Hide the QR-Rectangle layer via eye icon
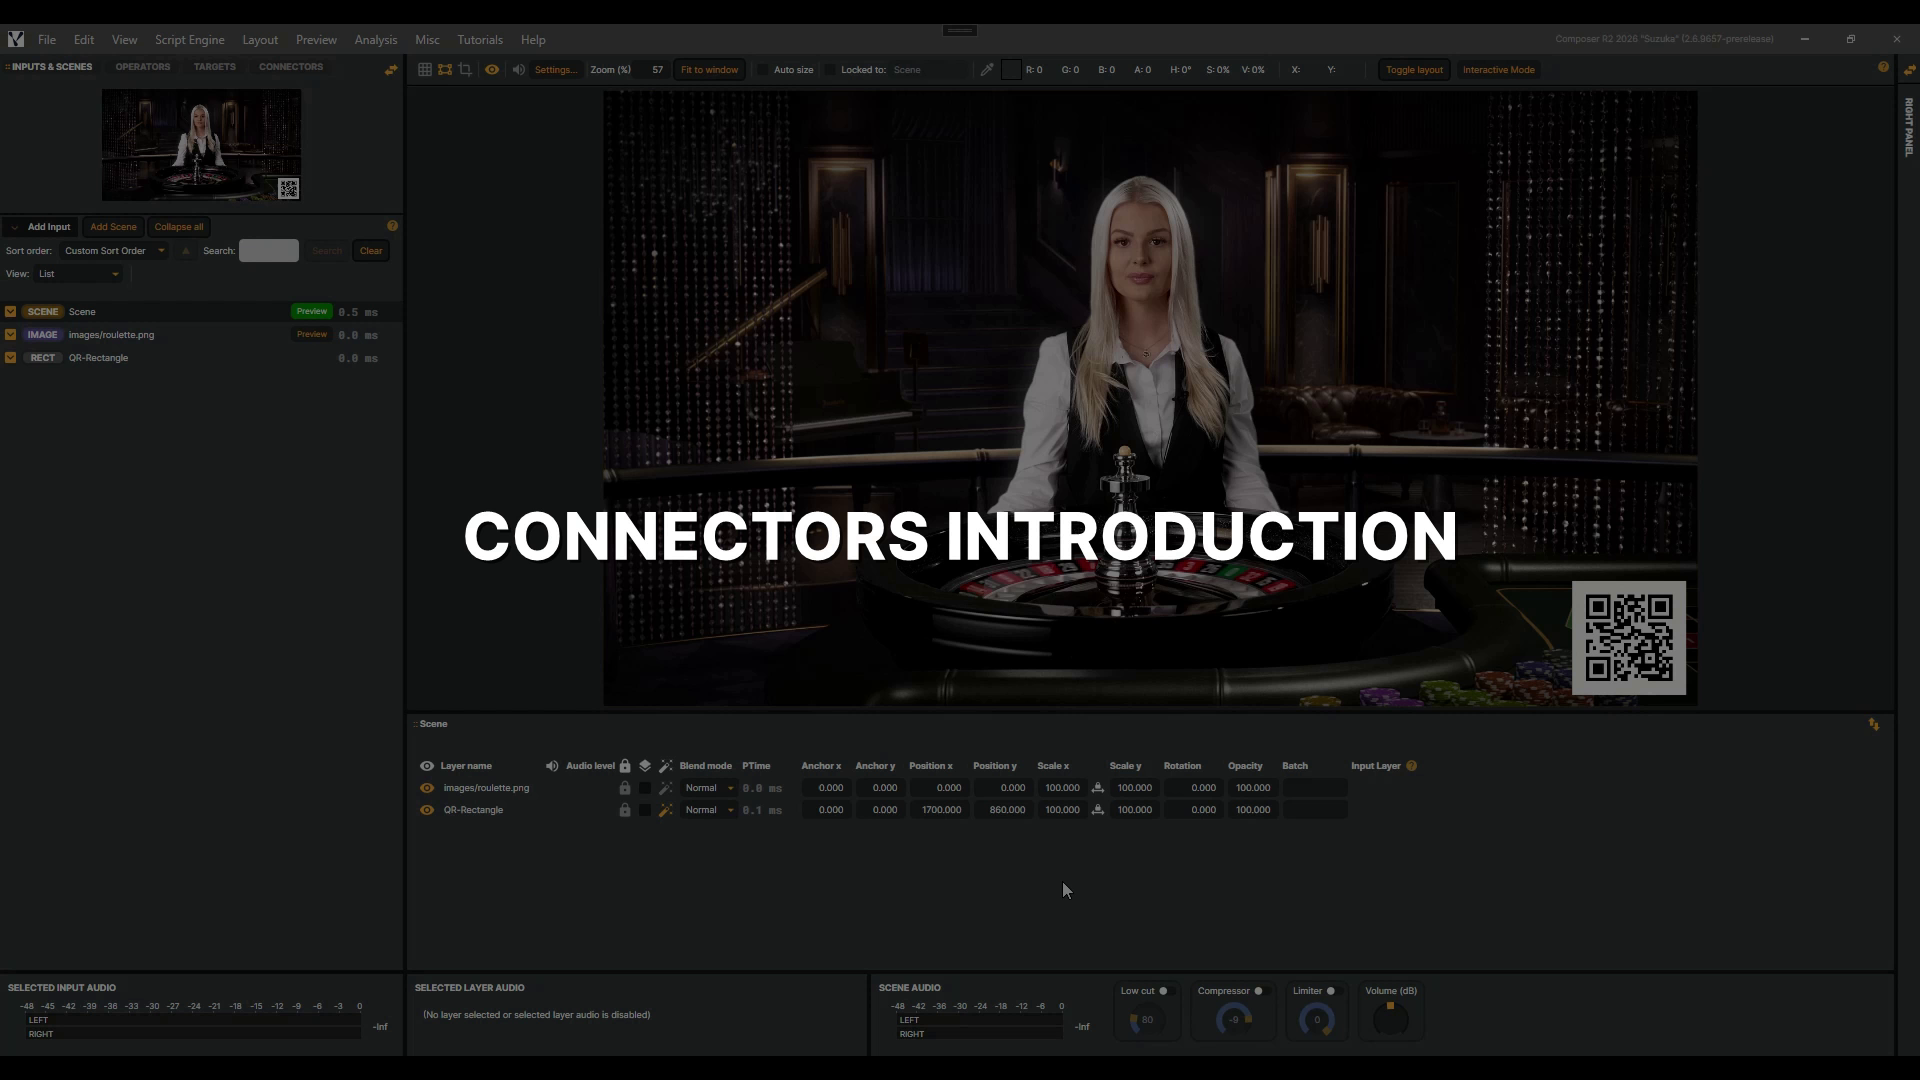The image size is (1920, 1080). (427, 810)
